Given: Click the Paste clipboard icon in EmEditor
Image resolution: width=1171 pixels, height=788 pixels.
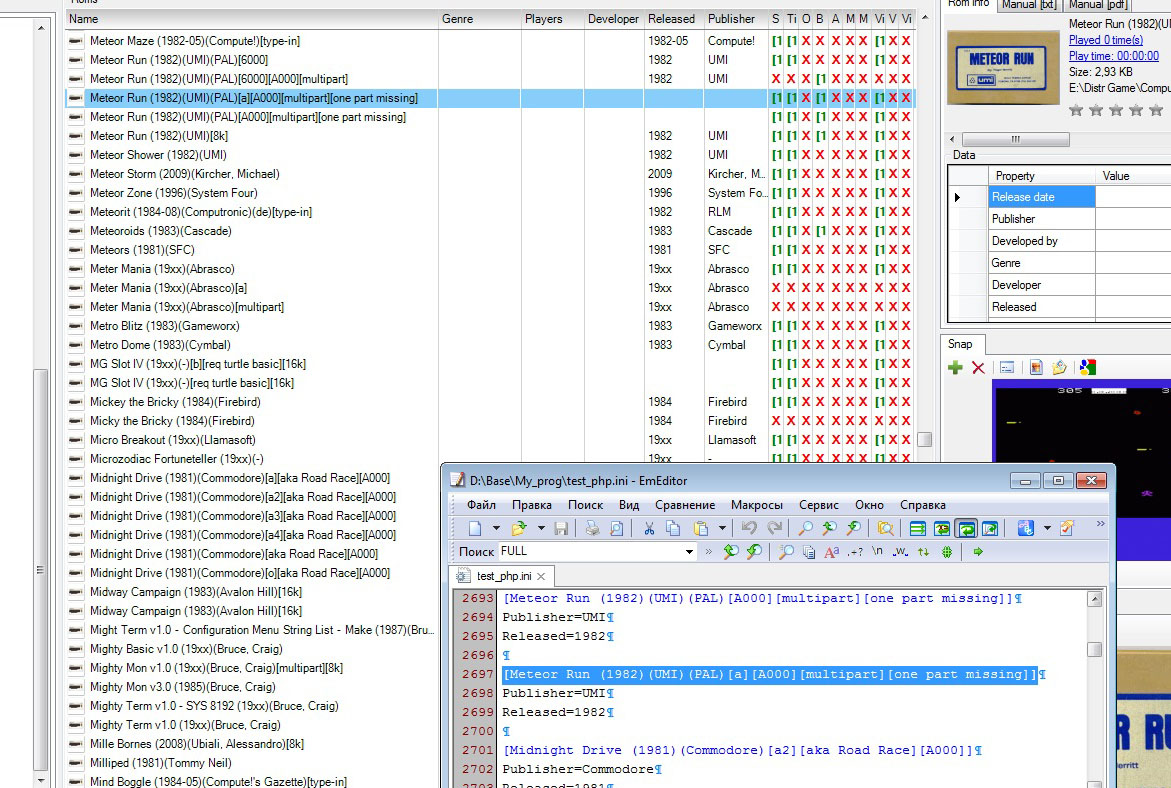Looking at the screenshot, I should [701, 529].
